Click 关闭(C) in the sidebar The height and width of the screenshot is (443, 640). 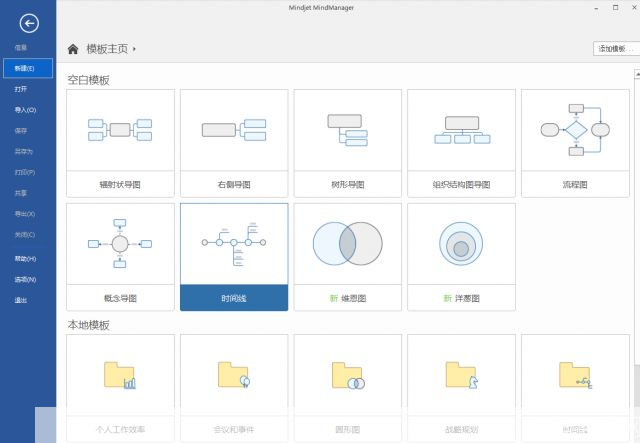tap(25, 235)
